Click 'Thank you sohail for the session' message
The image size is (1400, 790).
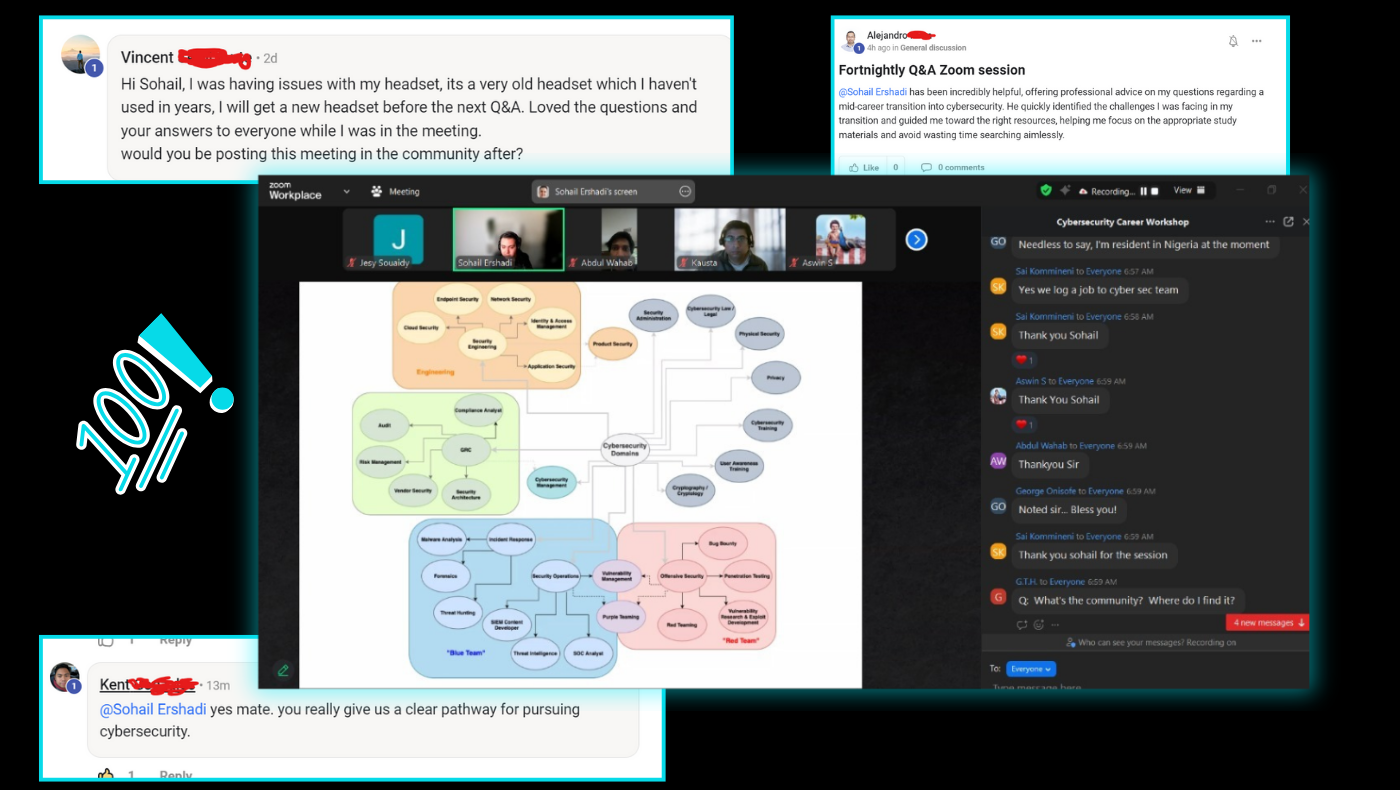[x=1093, y=555]
